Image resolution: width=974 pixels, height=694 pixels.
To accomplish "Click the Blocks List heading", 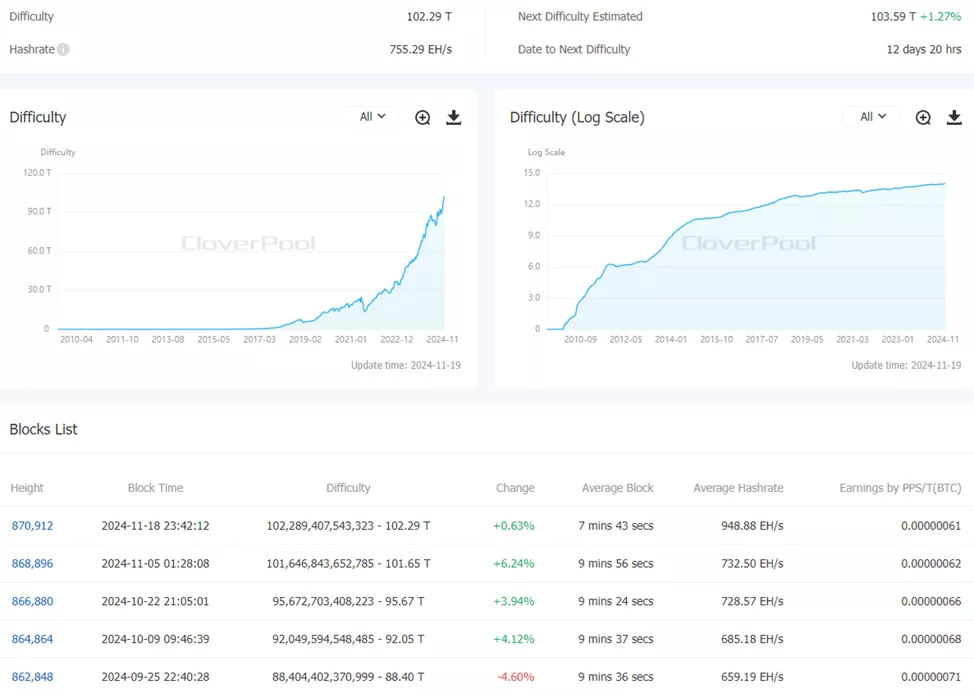I will 43,430.
